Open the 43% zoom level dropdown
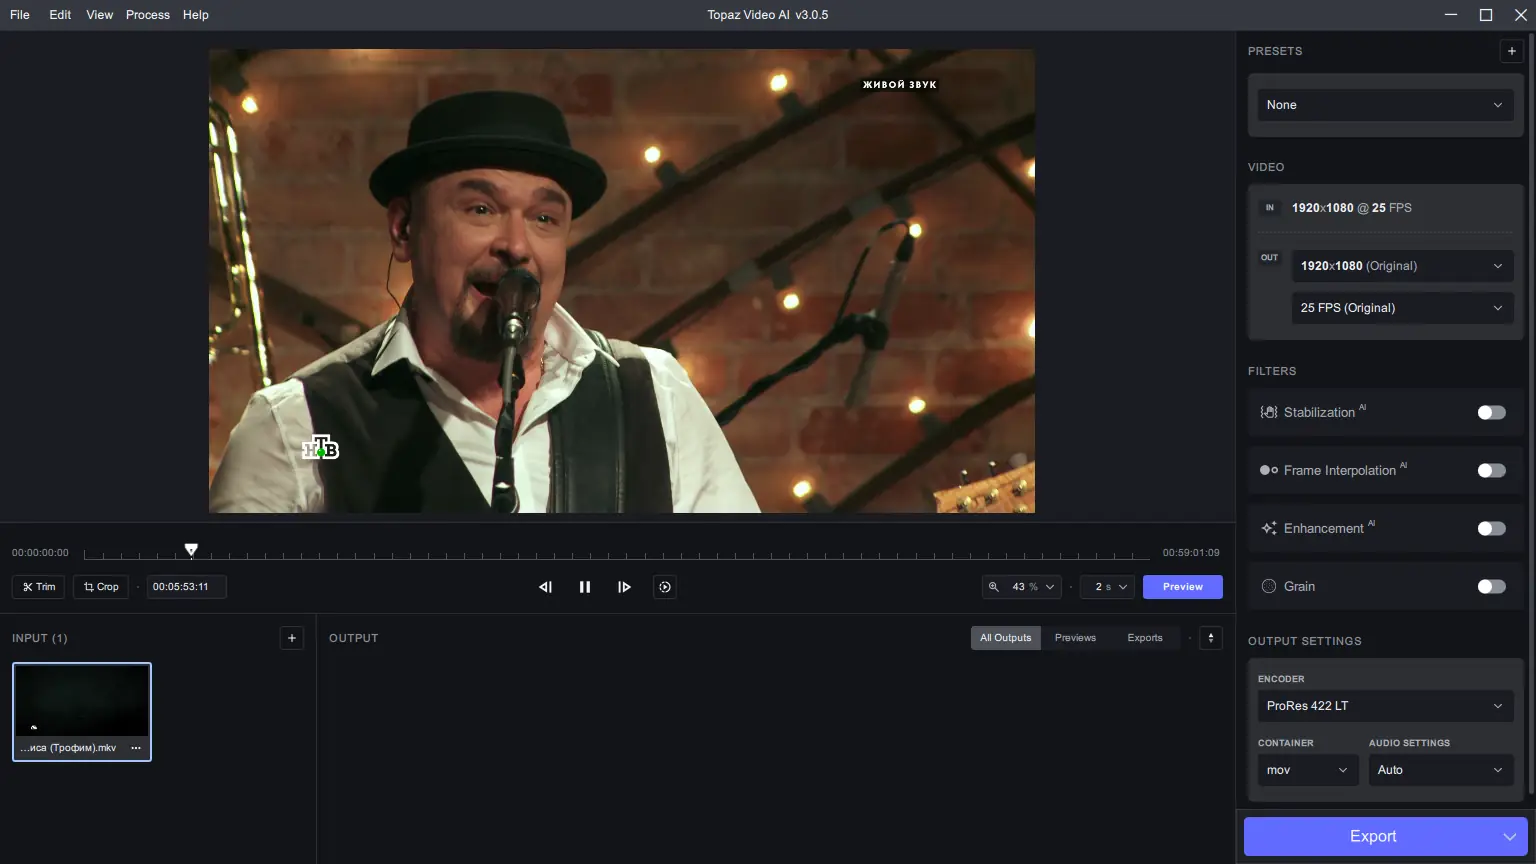 1021,587
